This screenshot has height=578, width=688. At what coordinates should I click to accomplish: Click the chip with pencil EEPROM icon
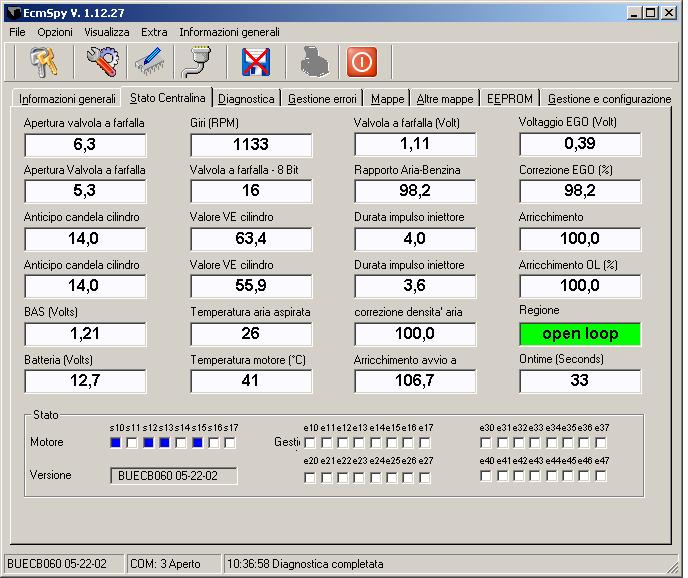tap(149, 62)
